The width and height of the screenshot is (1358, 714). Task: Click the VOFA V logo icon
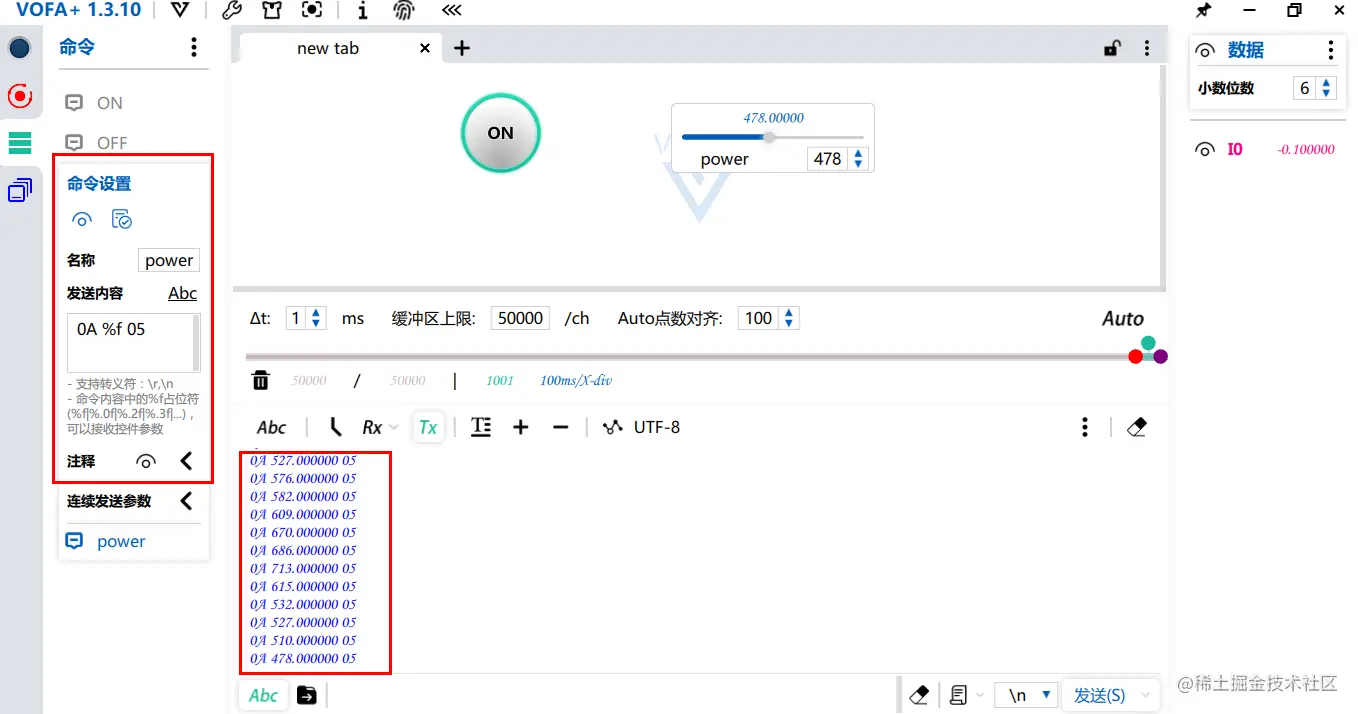tap(179, 10)
